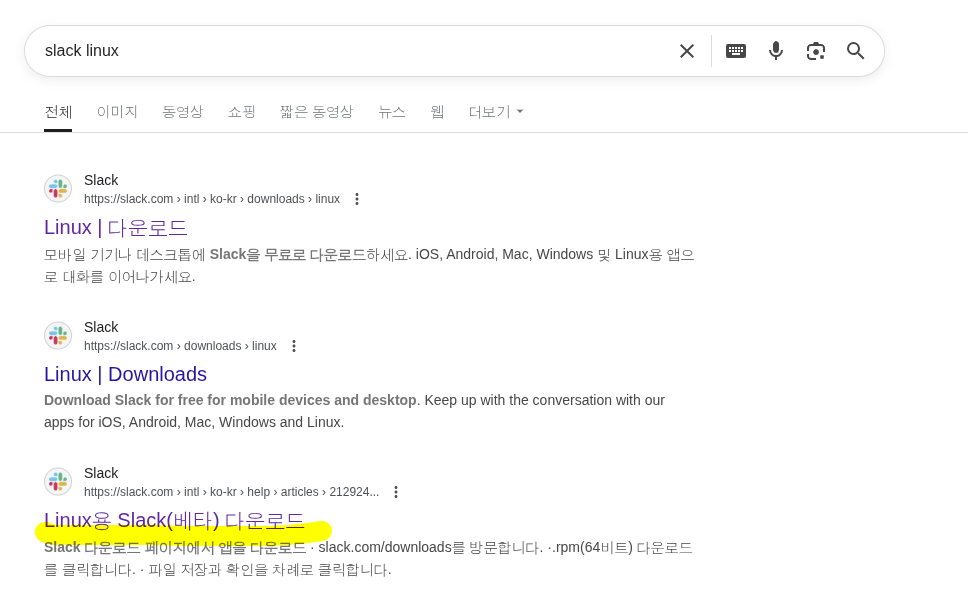This screenshot has height=610, width=968.
Task: Click Slack favicon beside ko-kr downloads linux URL
Action: 58,188
